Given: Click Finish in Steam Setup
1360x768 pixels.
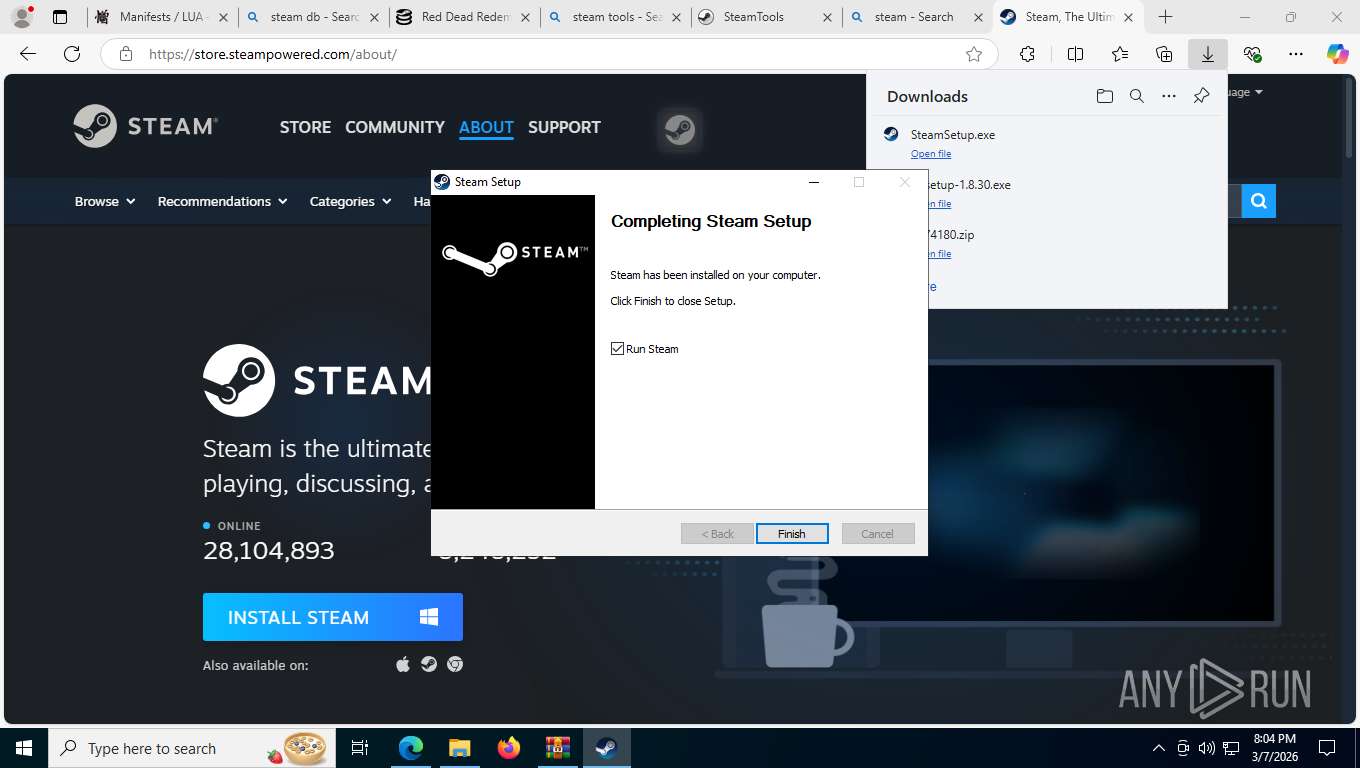Looking at the screenshot, I should 792,534.
